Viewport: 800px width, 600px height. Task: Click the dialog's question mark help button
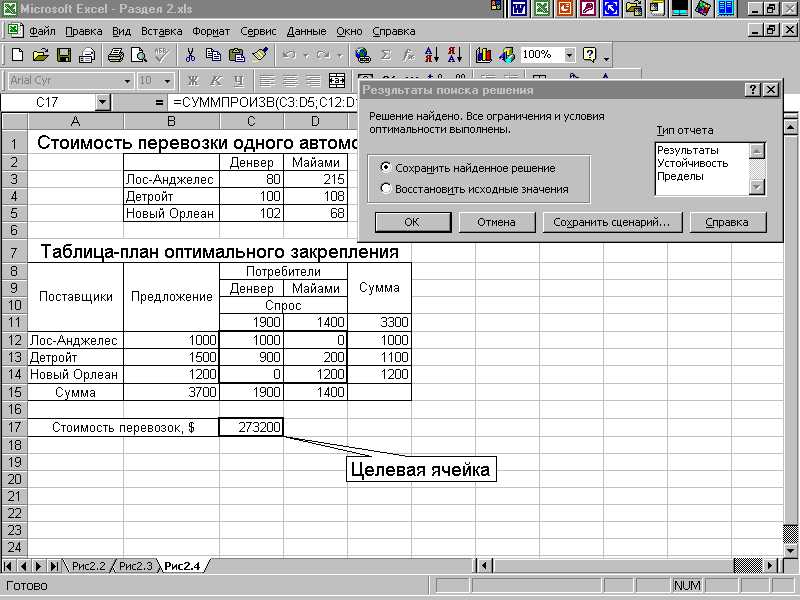coord(753,90)
